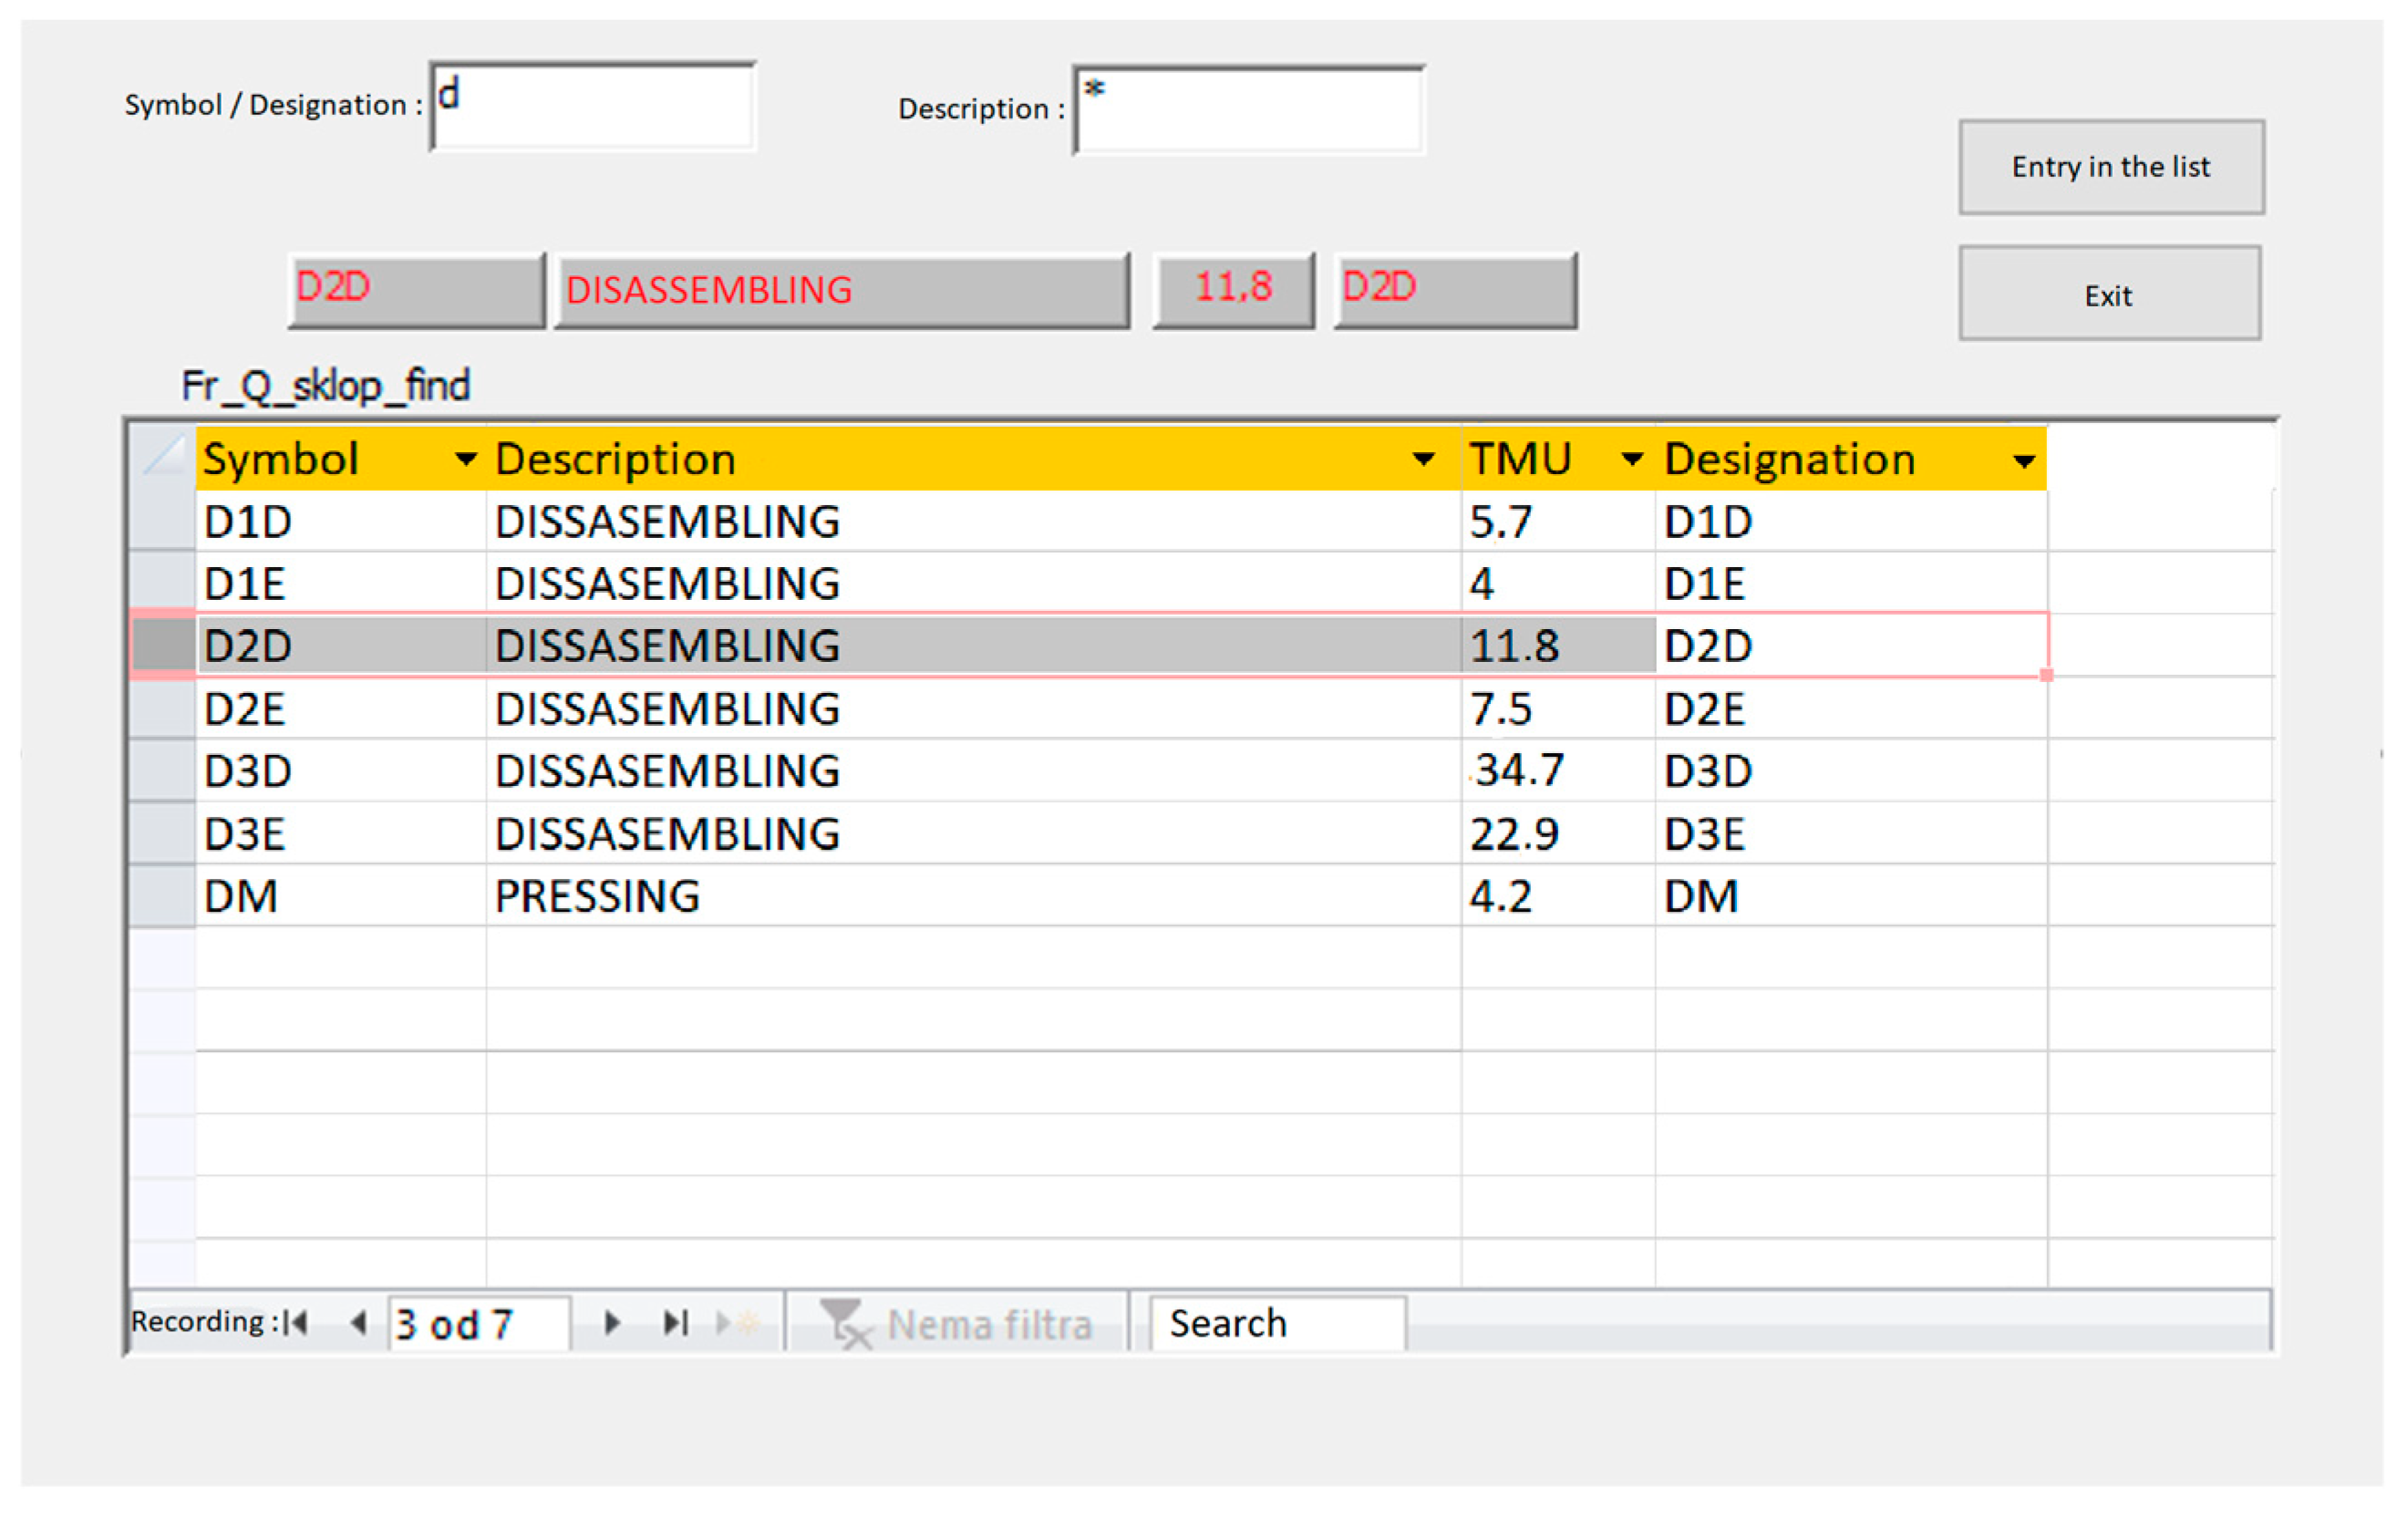
Task: Select row selector for D3E record
Action: [163, 833]
